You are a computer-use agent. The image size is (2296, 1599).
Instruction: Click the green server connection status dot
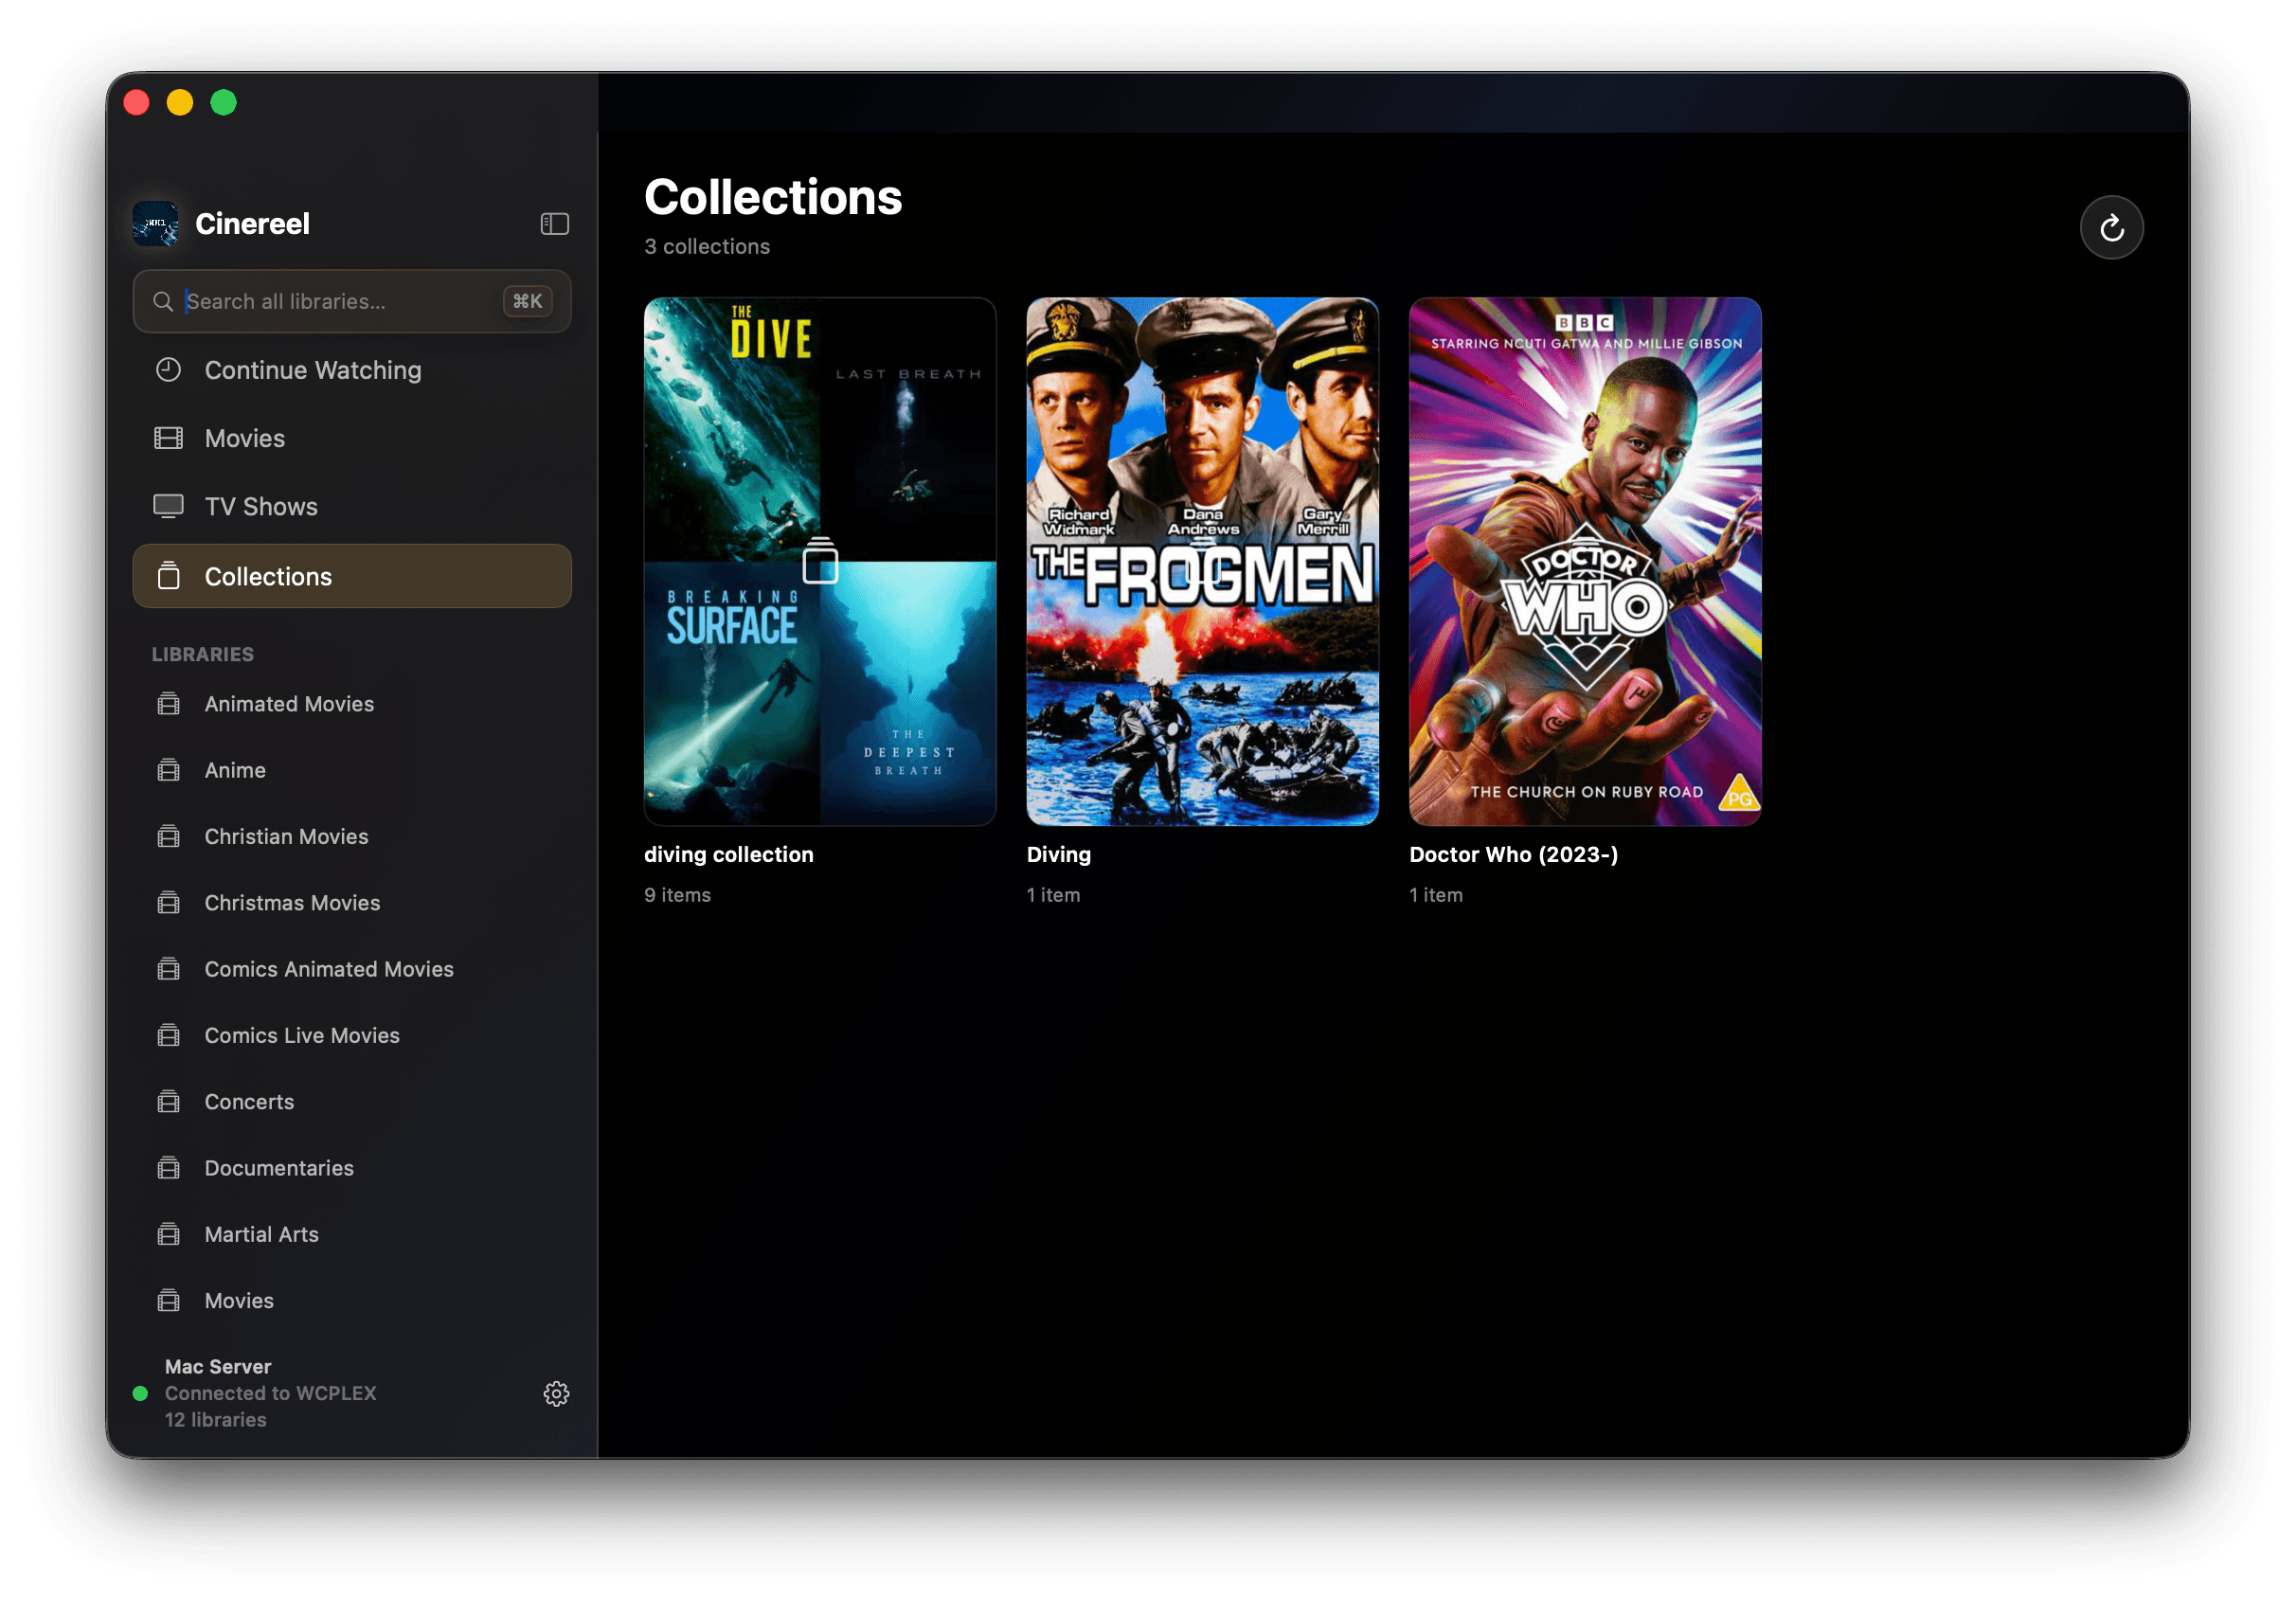(x=140, y=1393)
